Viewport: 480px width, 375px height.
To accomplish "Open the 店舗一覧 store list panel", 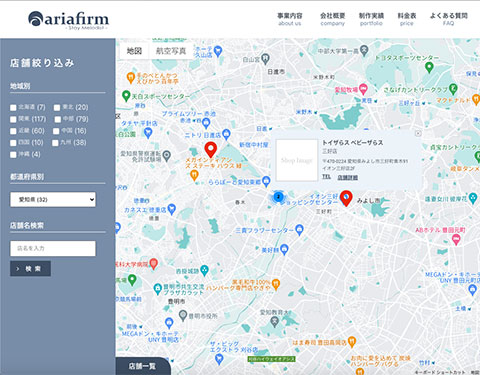I will click(142, 366).
